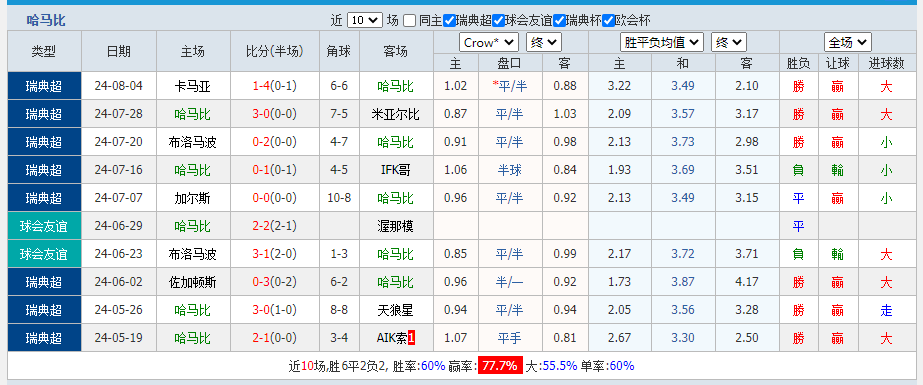Open the 全场 full-time dropdown
The height and width of the screenshot is (385, 923).
coord(848,42)
